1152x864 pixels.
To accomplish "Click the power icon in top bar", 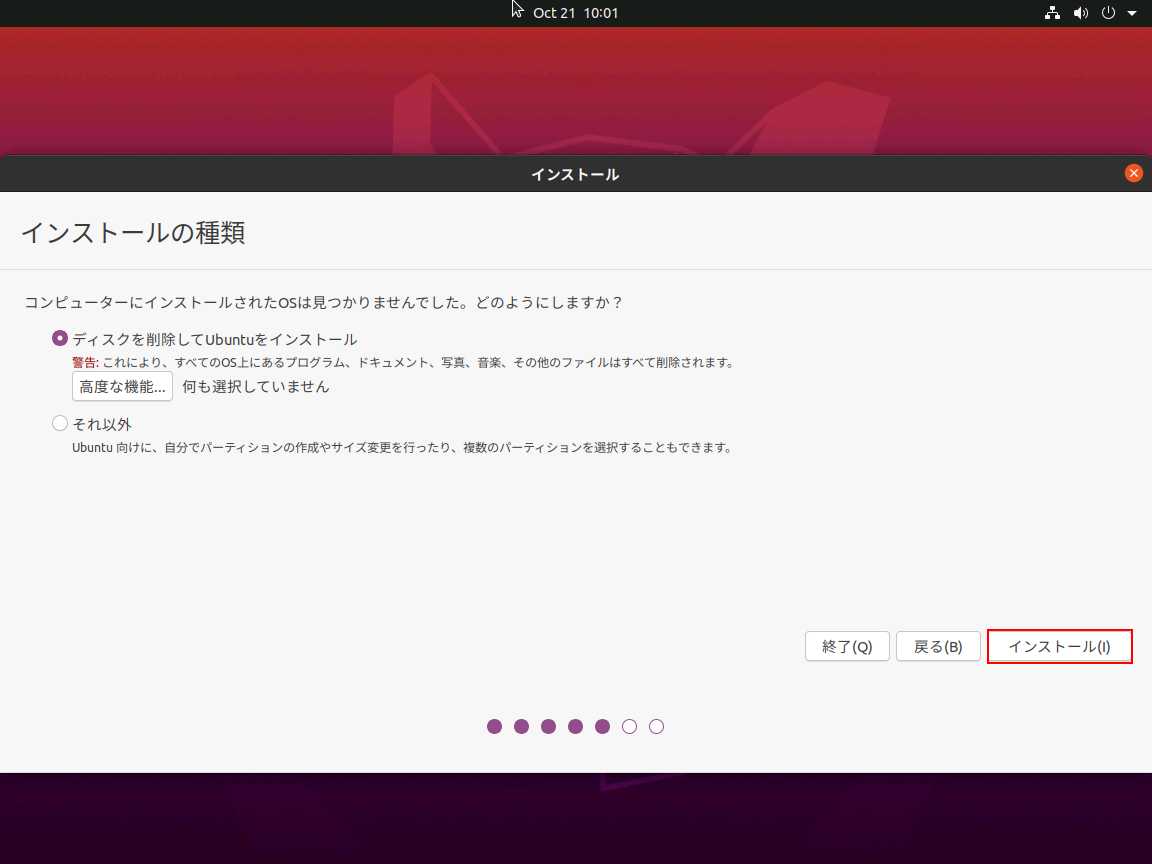I will 1108,13.
